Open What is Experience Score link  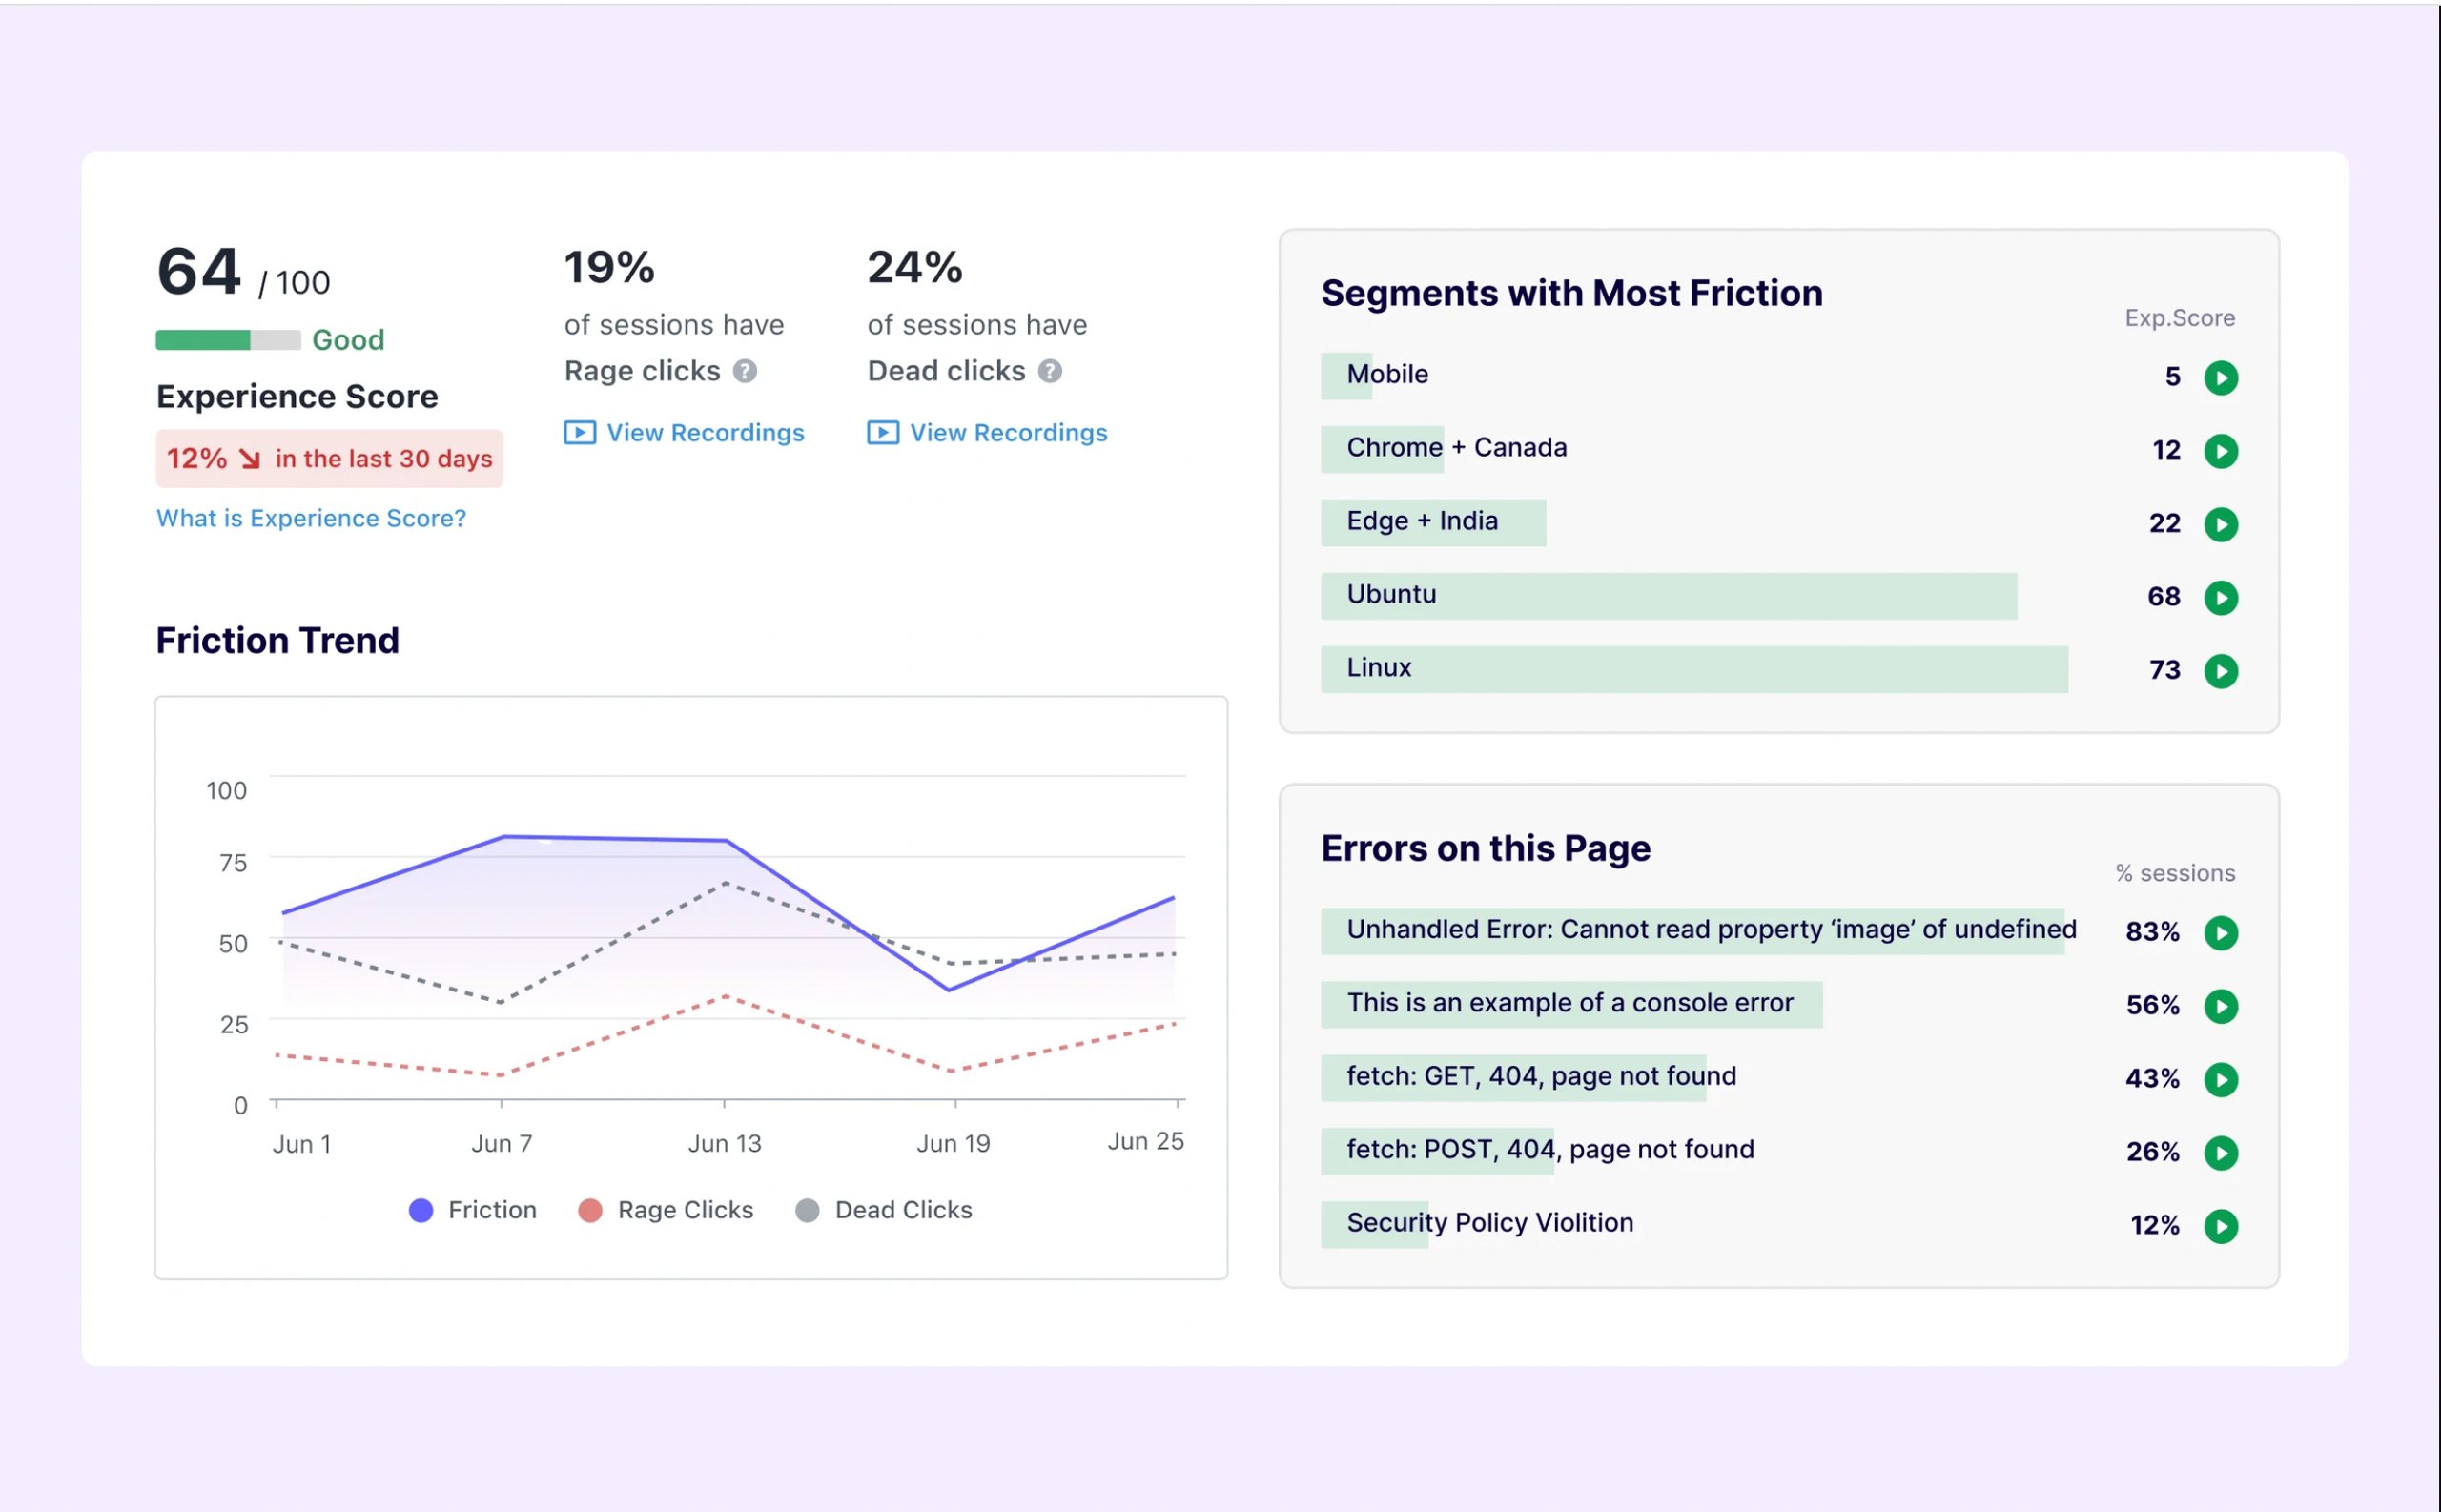pyautogui.click(x=310, y=518)
